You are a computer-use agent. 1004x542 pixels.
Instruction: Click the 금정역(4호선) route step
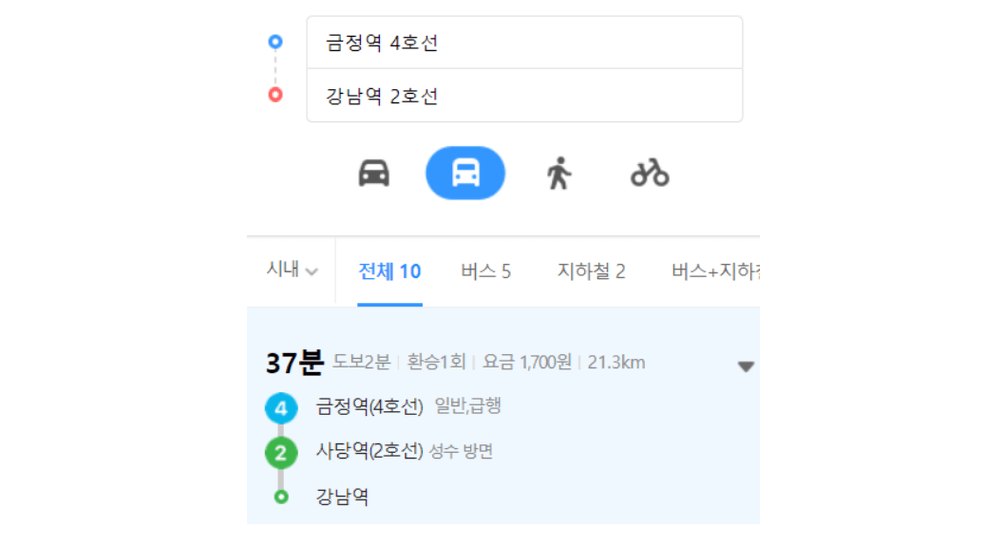[x=369, y=406]
